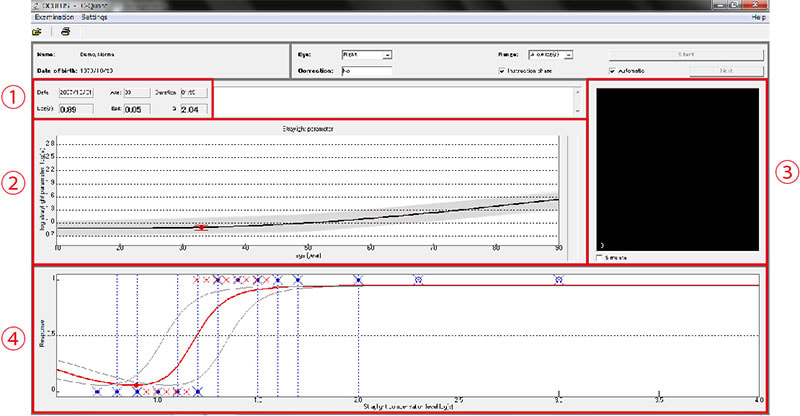Click the black stimulus display panel
The image size is (800, 416).
[x=678, y=169]
